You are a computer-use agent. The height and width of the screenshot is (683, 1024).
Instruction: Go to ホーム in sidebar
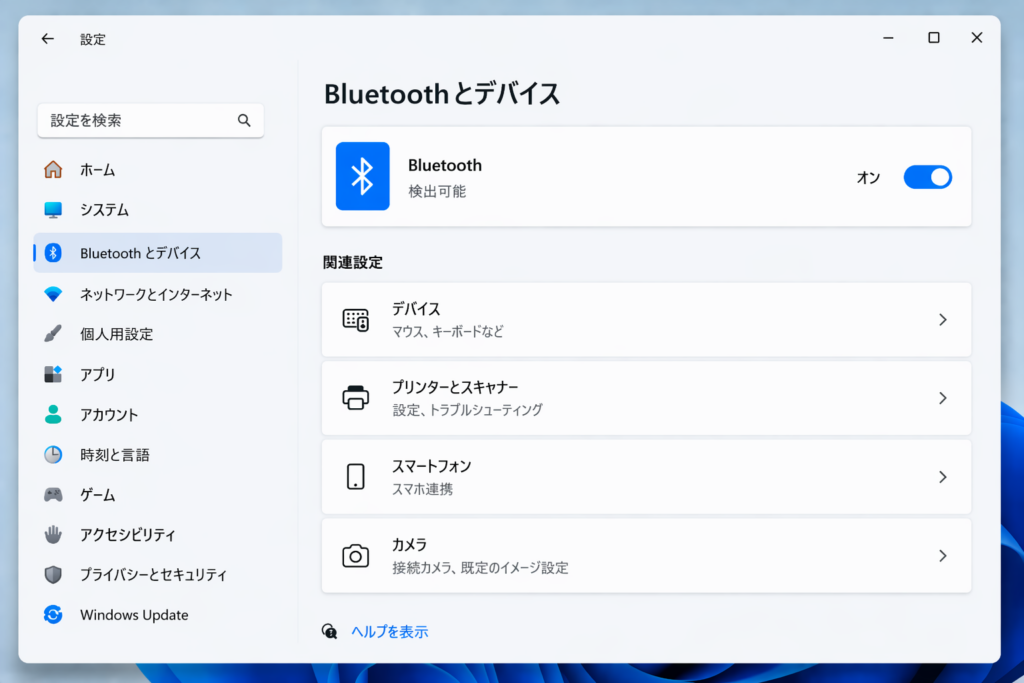[x=157, y=170]
